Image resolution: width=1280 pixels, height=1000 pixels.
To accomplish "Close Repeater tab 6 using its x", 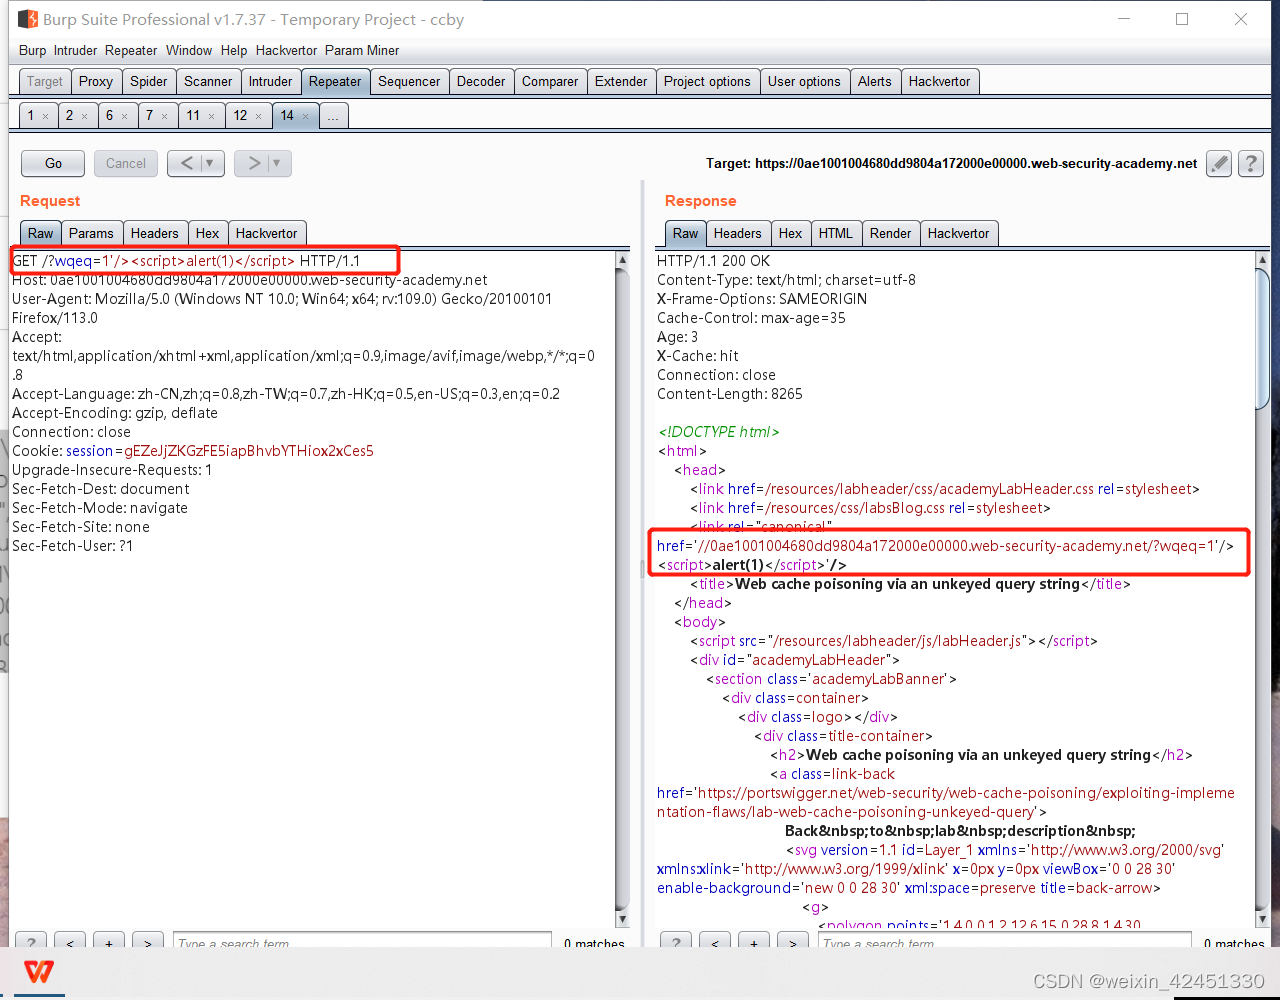I will (124, 116).
